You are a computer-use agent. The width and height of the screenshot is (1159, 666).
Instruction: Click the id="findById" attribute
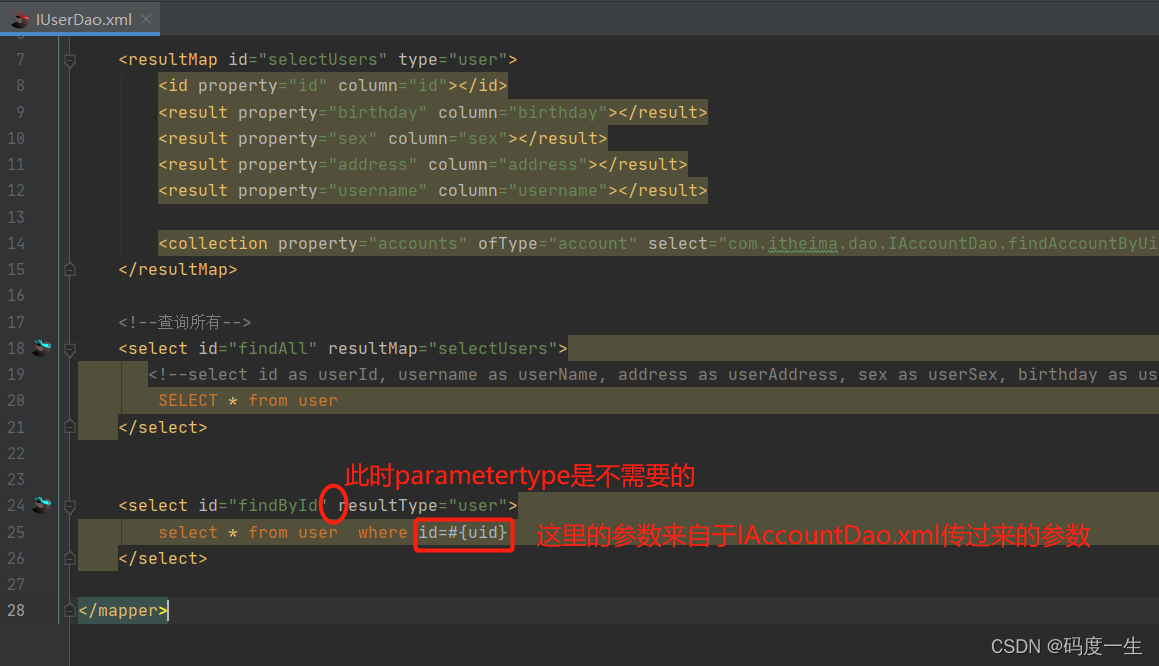coord(262,506)
